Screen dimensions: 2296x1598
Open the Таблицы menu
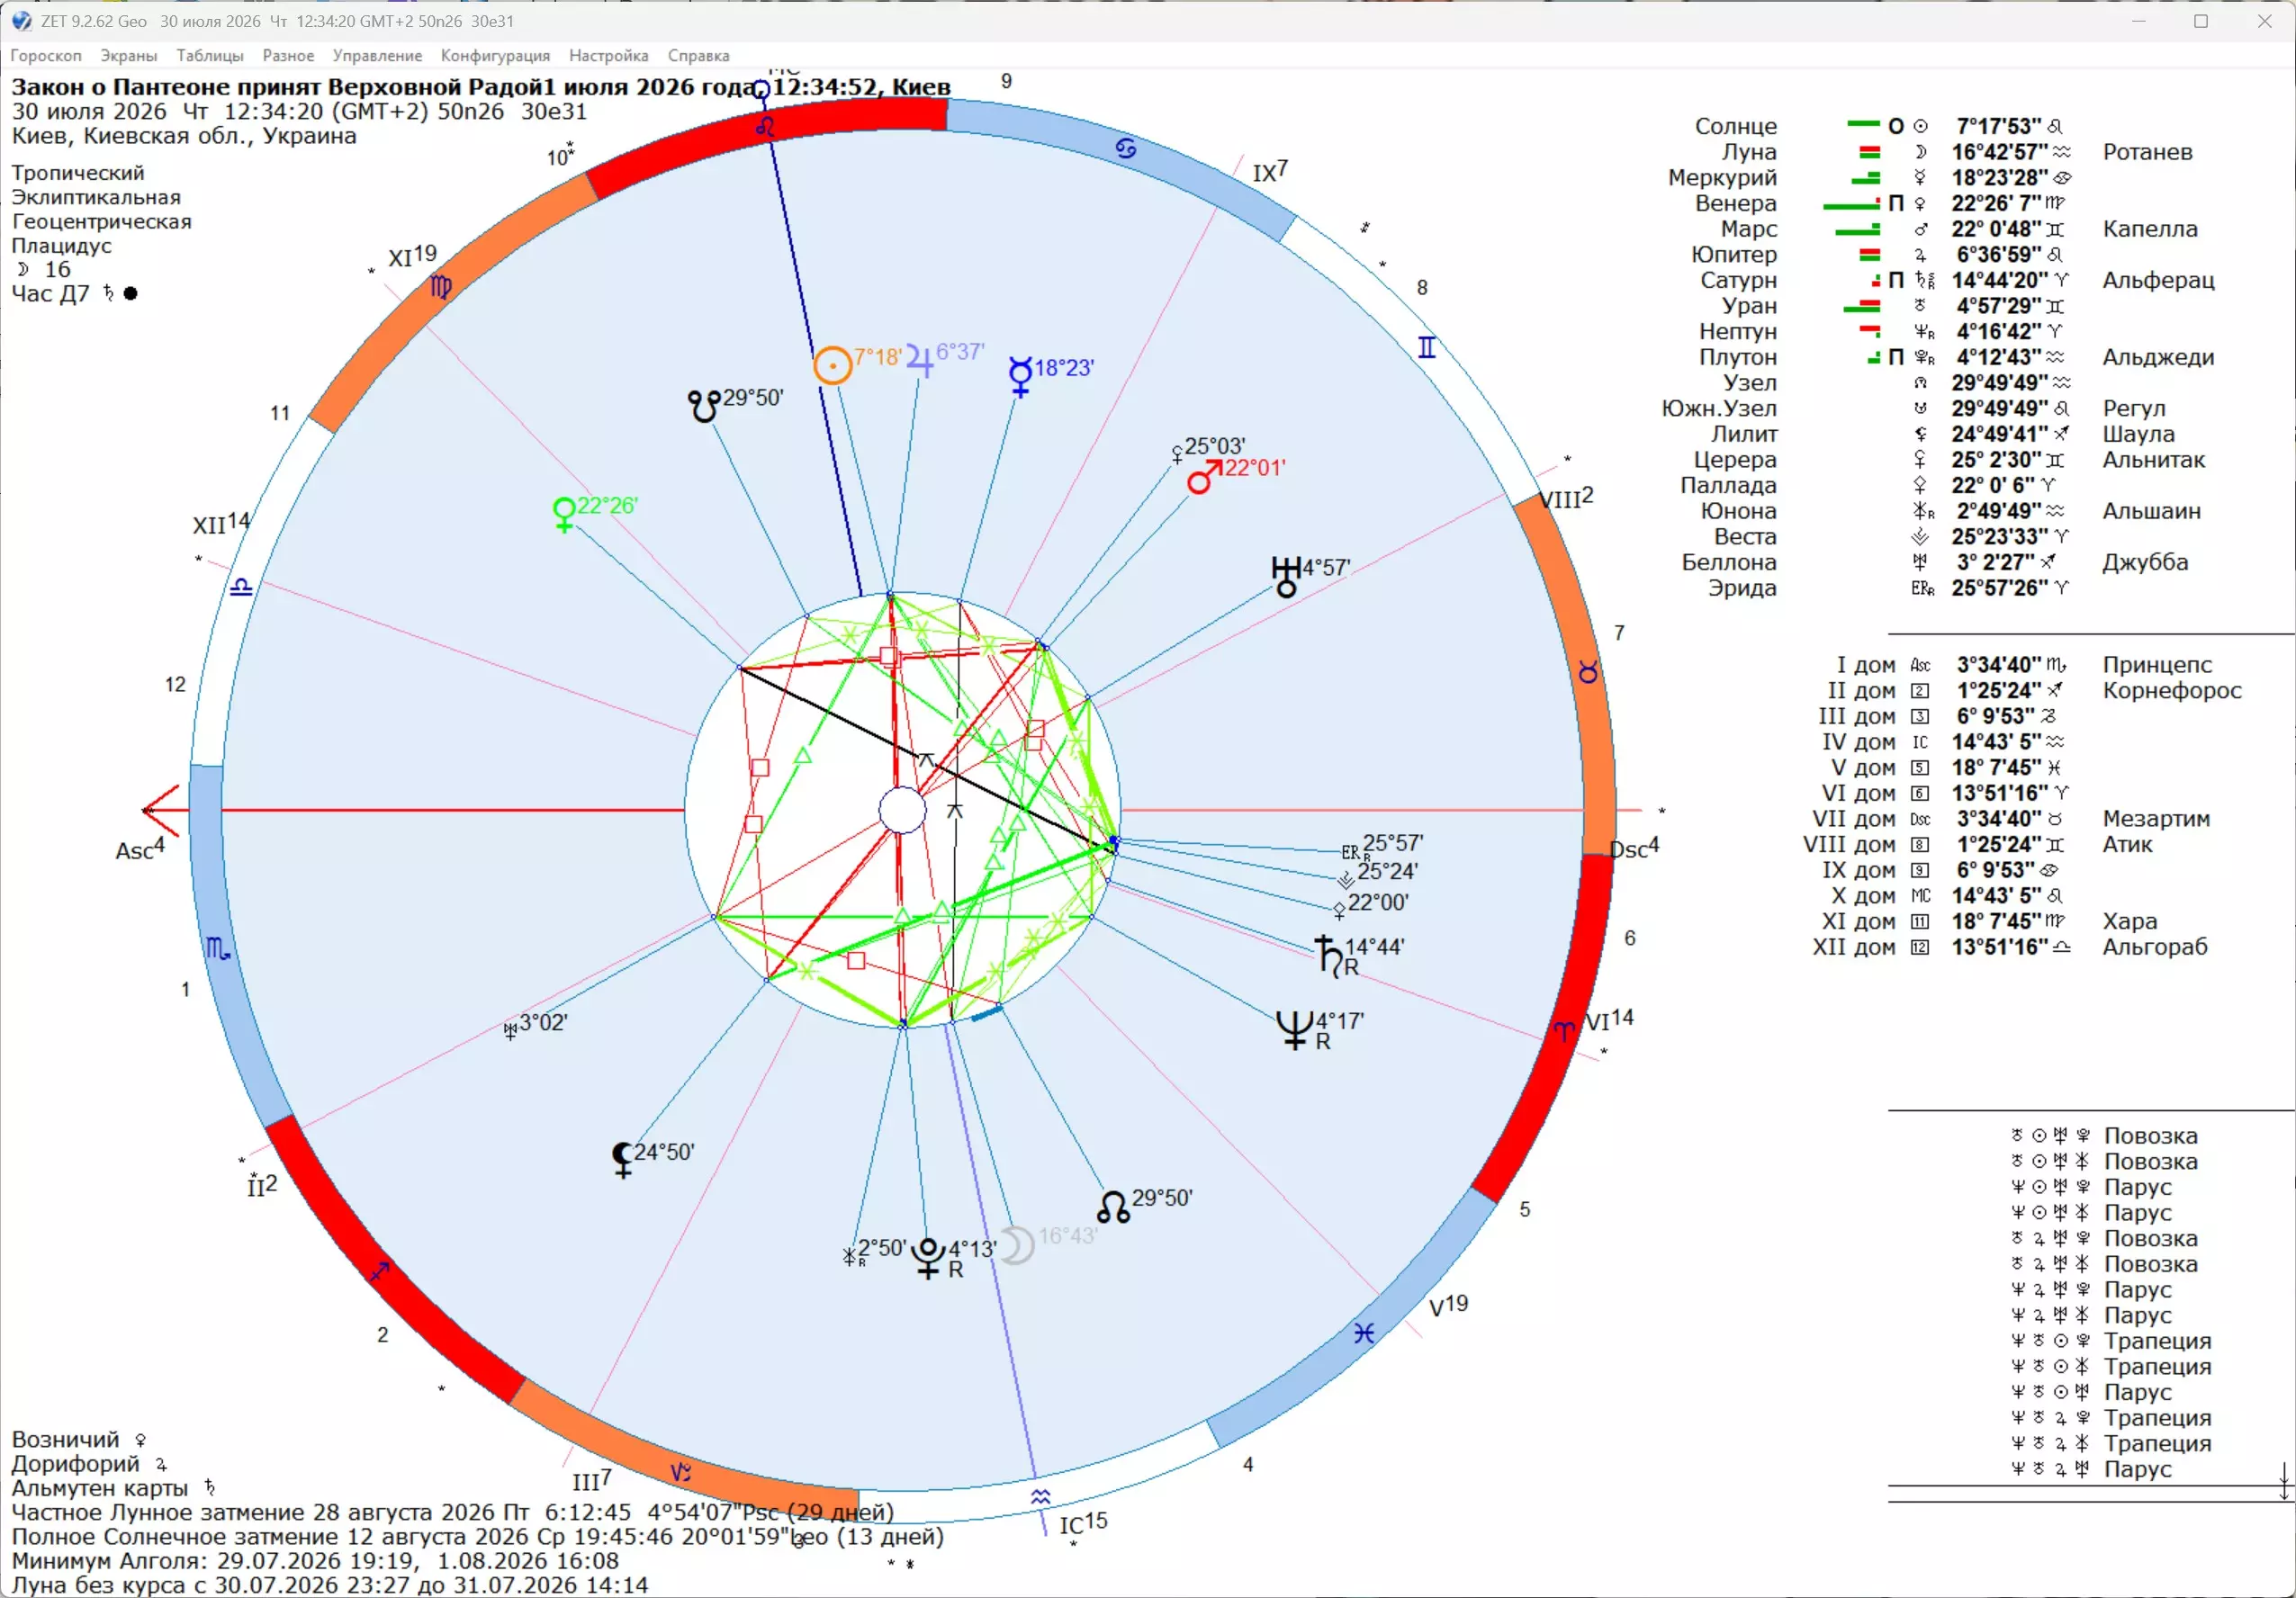210,56
